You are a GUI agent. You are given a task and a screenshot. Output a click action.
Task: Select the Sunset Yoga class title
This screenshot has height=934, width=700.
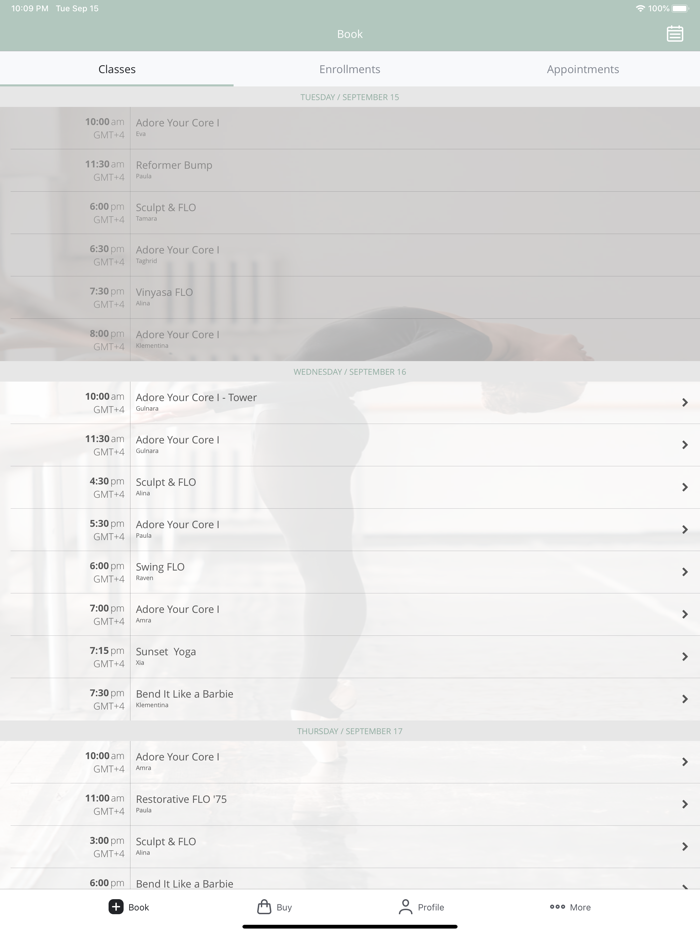click(166, 652)
